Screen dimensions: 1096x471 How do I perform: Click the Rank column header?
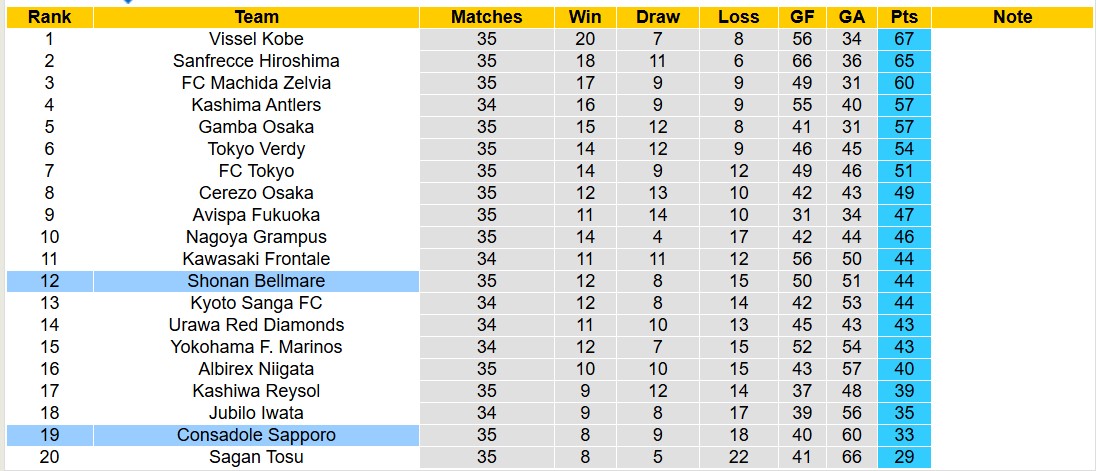tap(49, 17)
